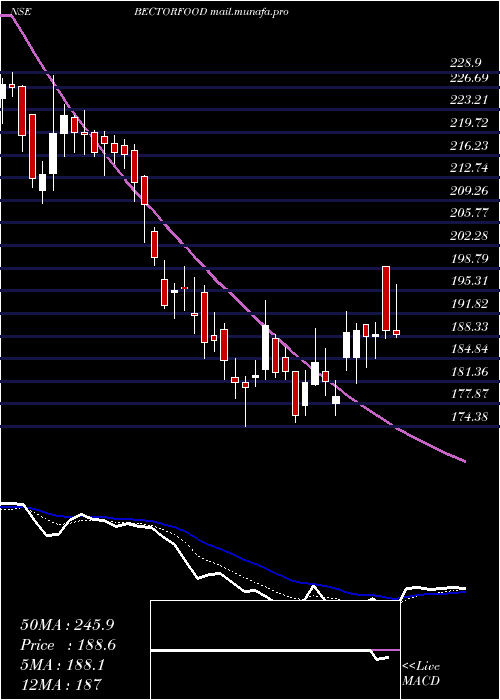500x700 pixels.
Task: Select the 177.87 price level label
Action: coord(469,394)
